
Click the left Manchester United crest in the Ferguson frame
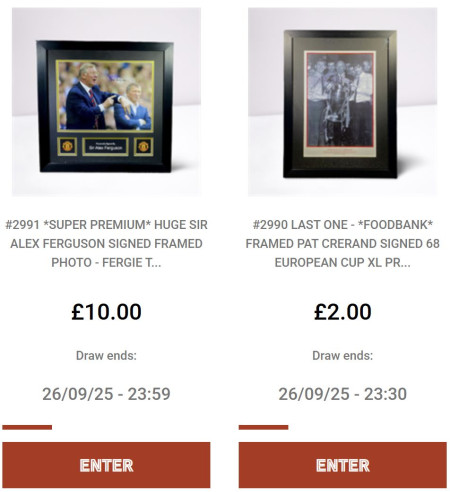[67, 146]
